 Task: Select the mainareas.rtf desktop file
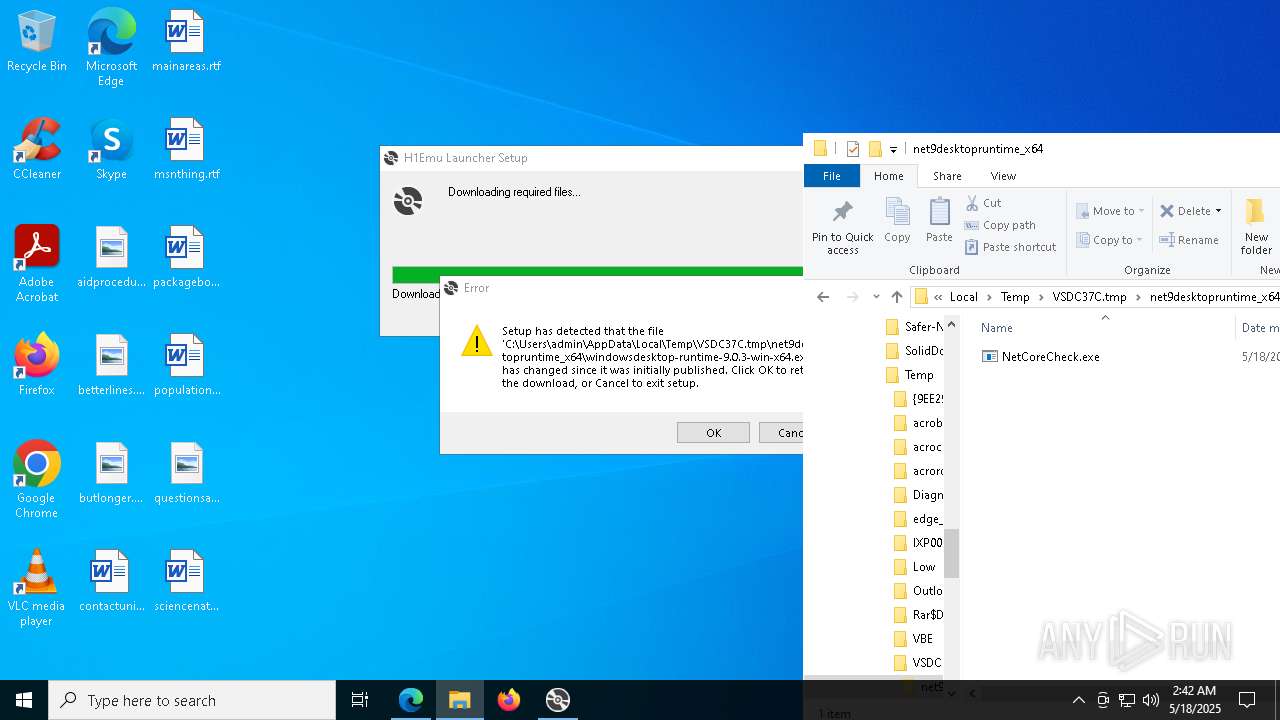[x=186, y=42]
